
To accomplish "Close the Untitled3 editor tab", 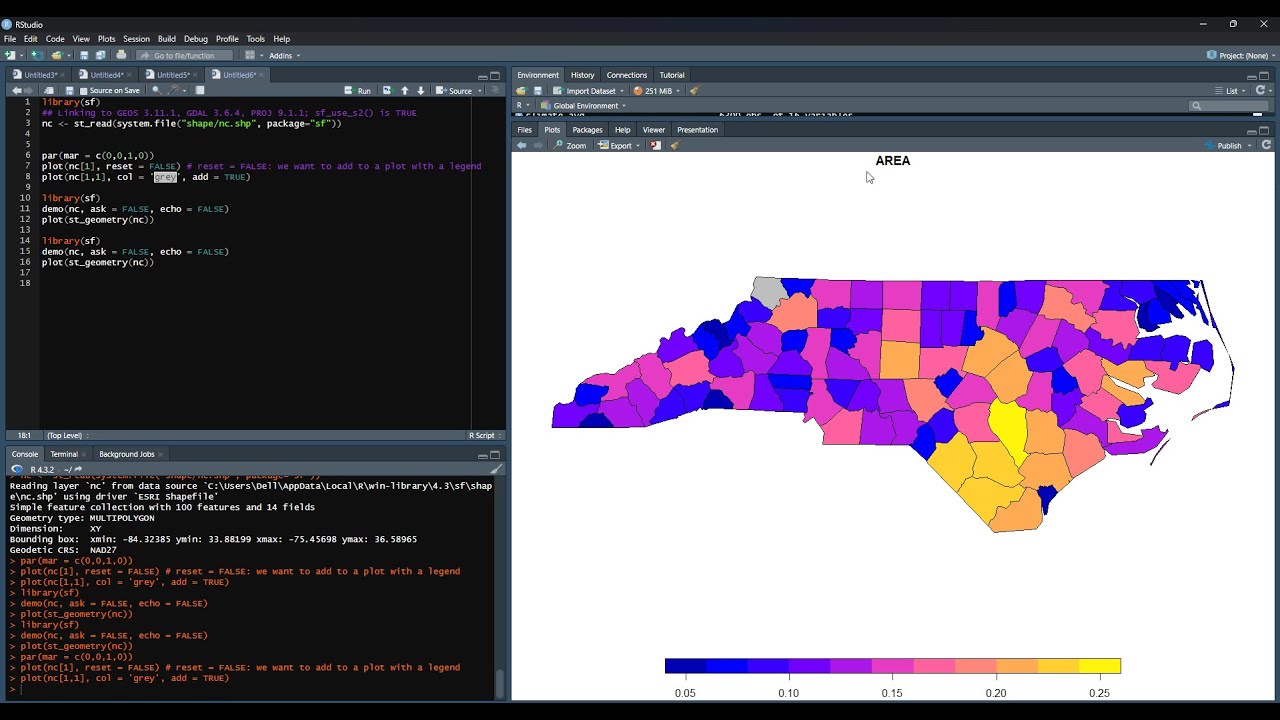I will [x=62, y=74].
